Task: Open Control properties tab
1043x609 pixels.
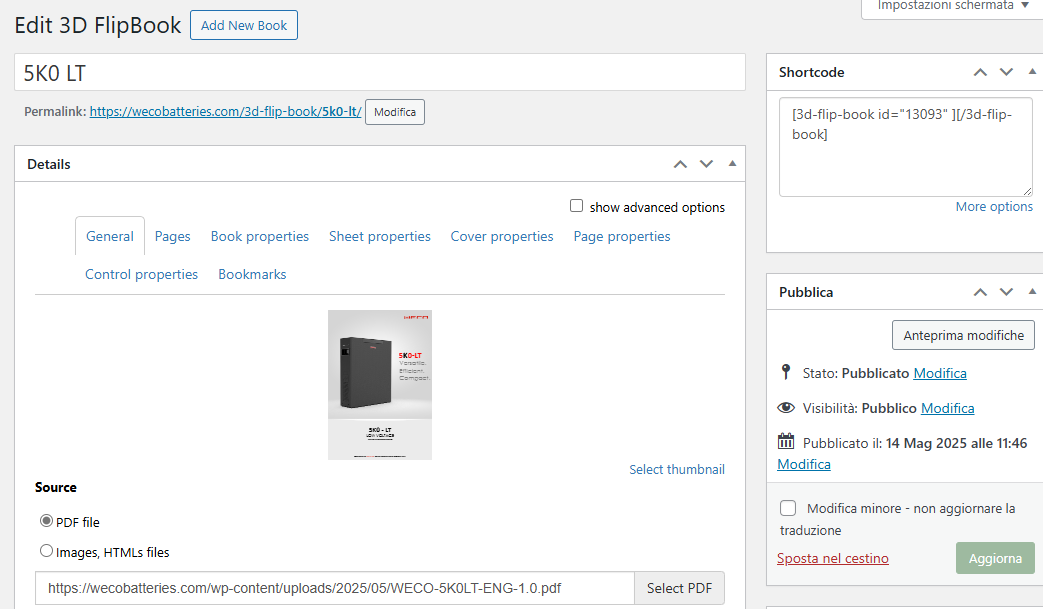Action: pyautogui.click(x=142, y=275)
